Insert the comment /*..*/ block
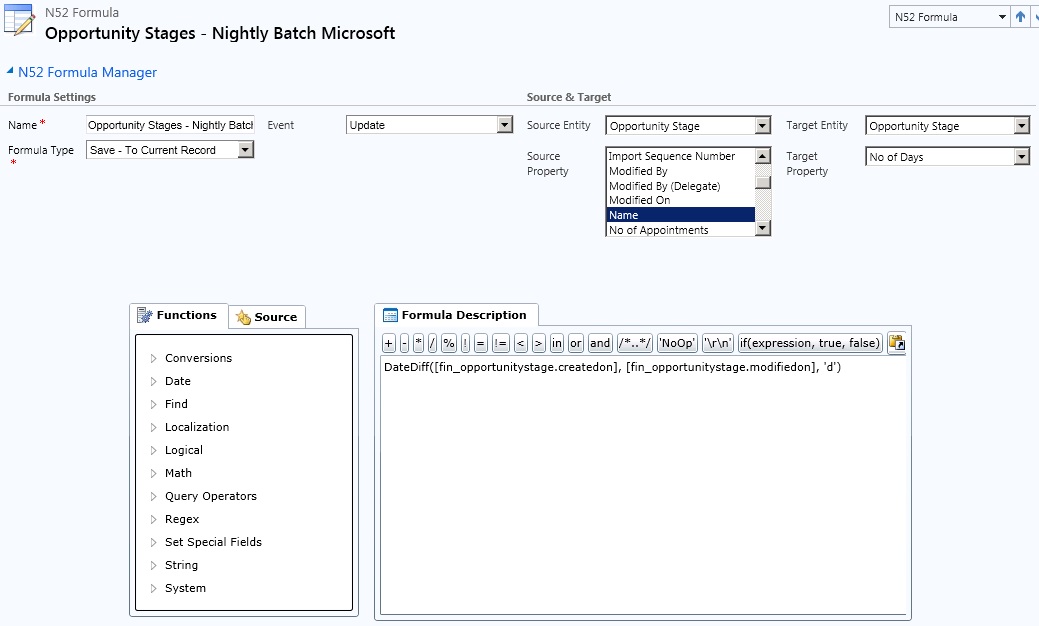 click(x=635, y=343)
